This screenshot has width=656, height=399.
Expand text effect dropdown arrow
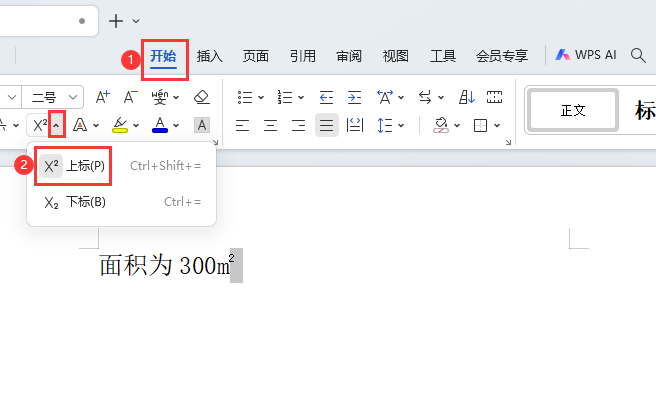point(96,125)
